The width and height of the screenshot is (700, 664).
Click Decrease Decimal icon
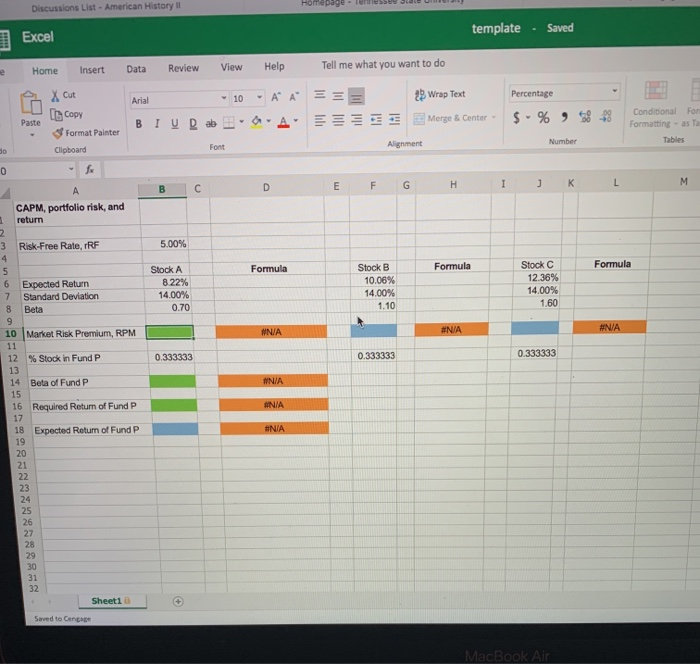(605, 116)
